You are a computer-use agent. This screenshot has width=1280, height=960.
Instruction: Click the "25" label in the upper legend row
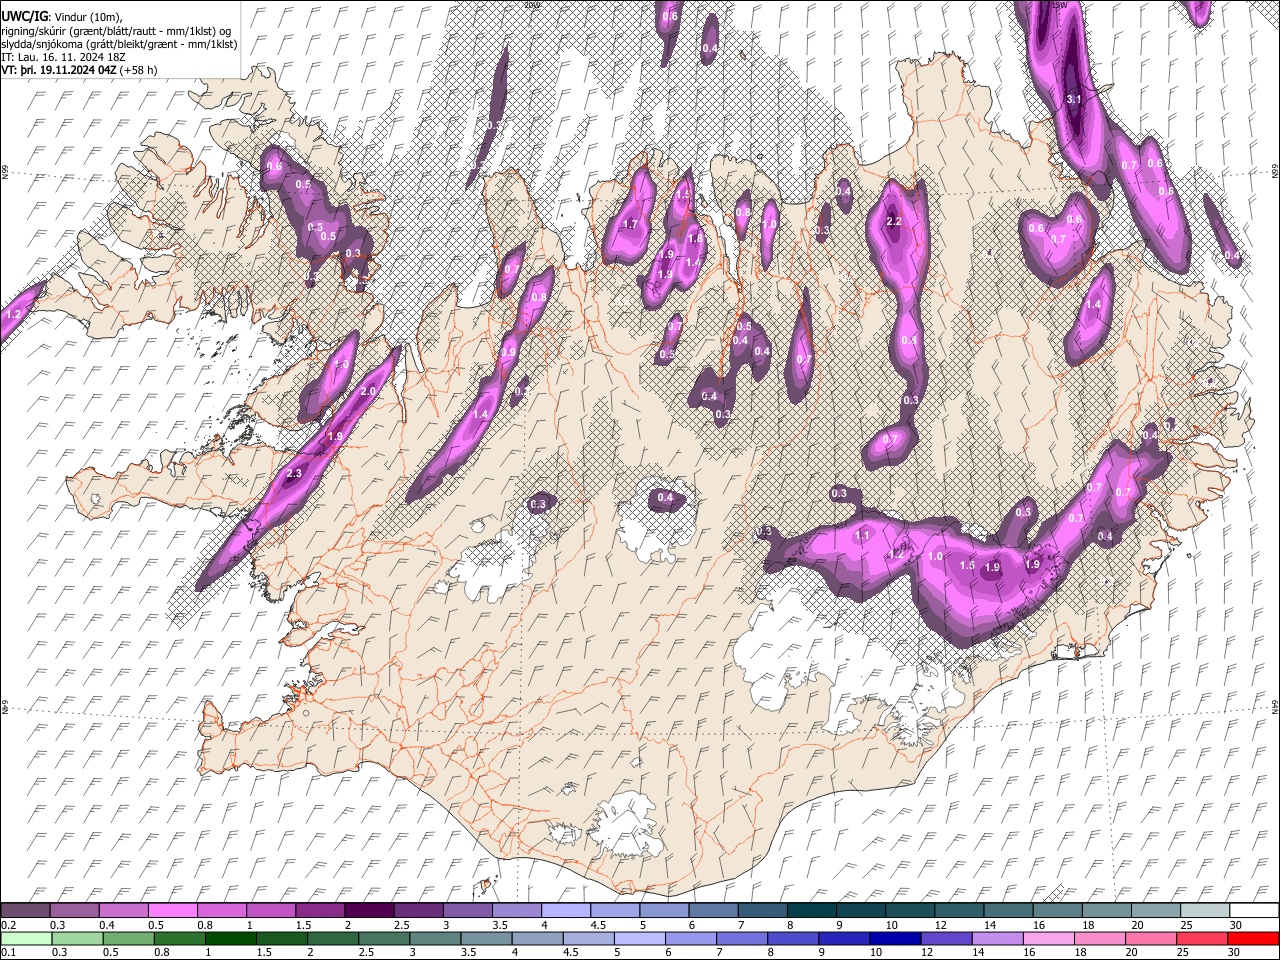[1185, 925]
